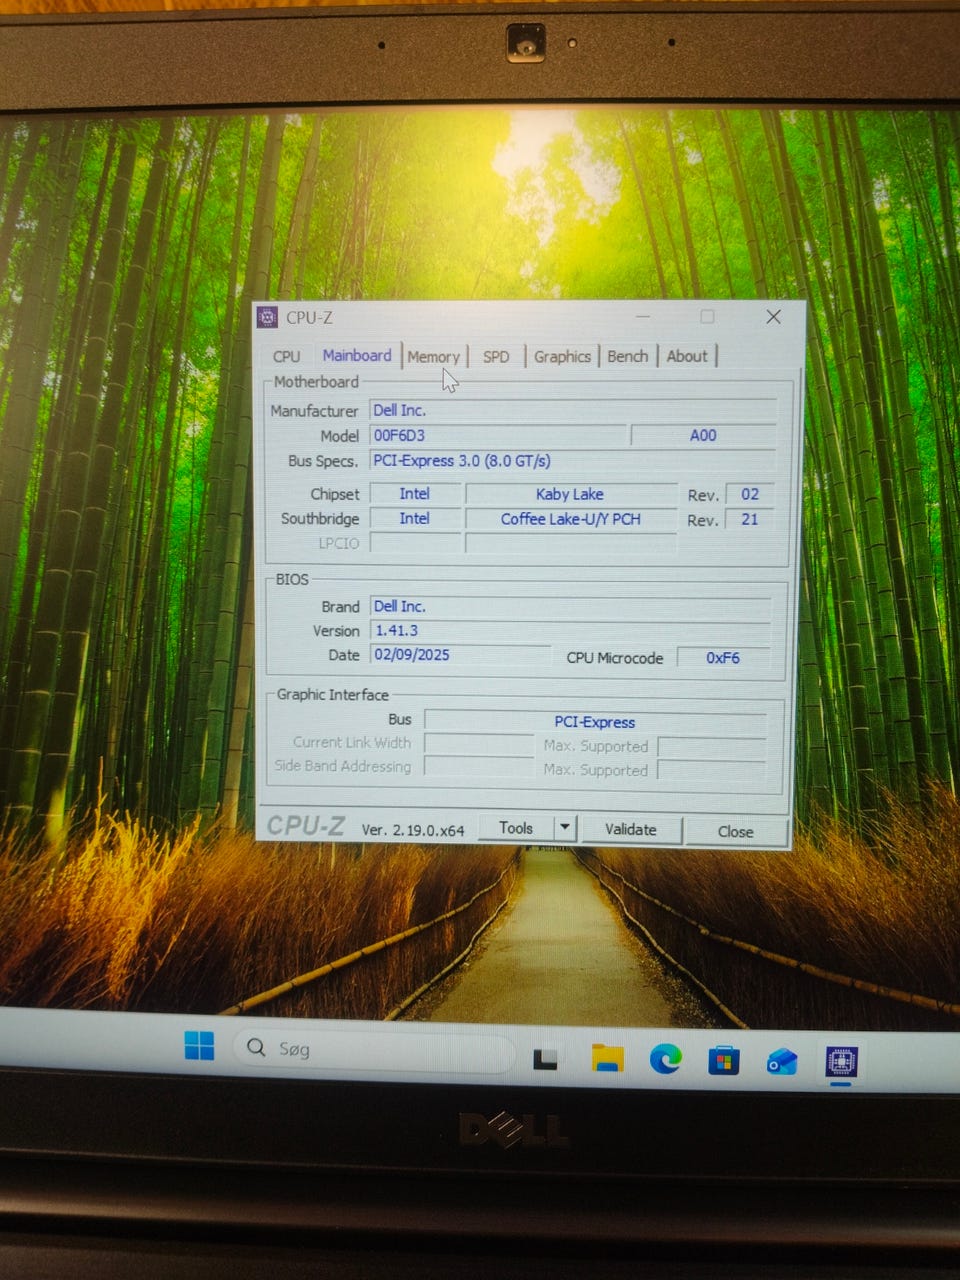Click the Southbridge vendor Intel field

point(415,519)
